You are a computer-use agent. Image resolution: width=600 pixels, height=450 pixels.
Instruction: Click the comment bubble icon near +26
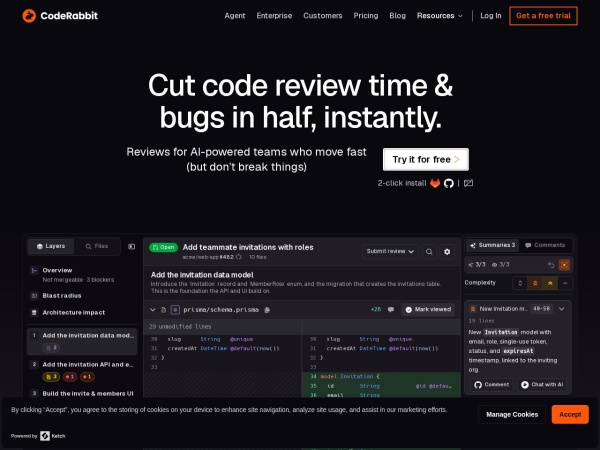pos(391,310)
